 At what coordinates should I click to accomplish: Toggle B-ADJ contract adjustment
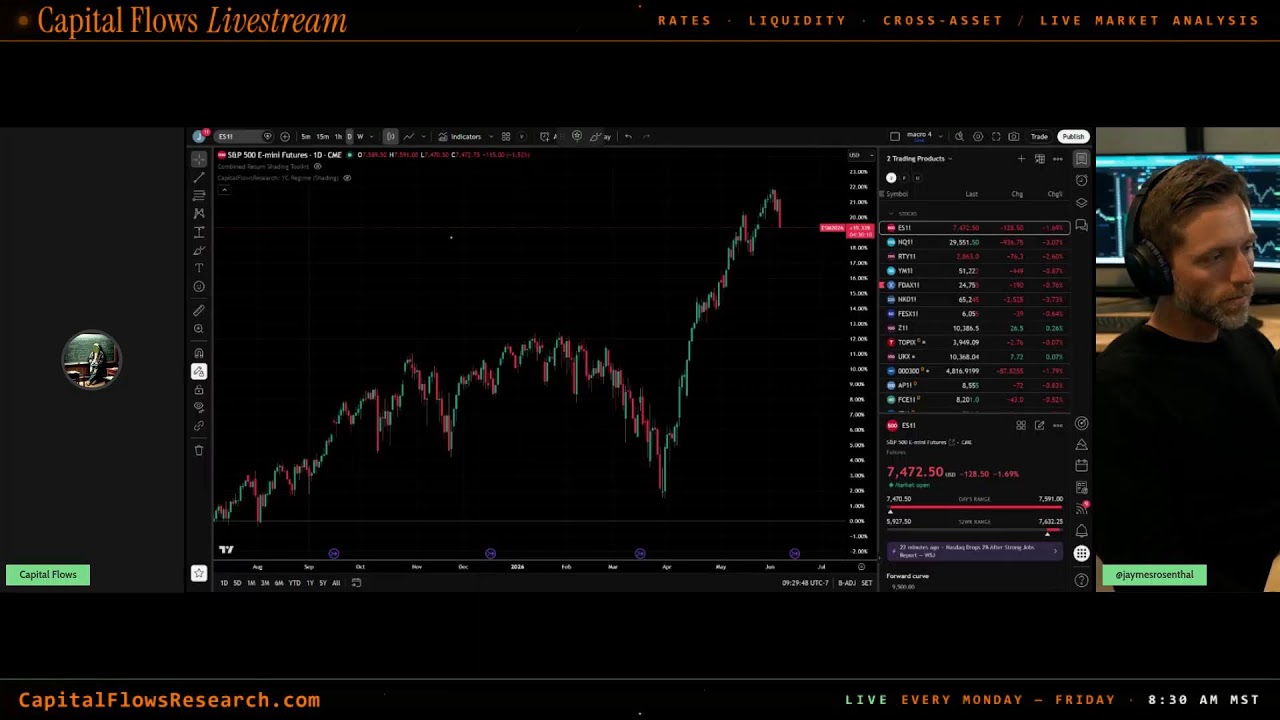846,583
